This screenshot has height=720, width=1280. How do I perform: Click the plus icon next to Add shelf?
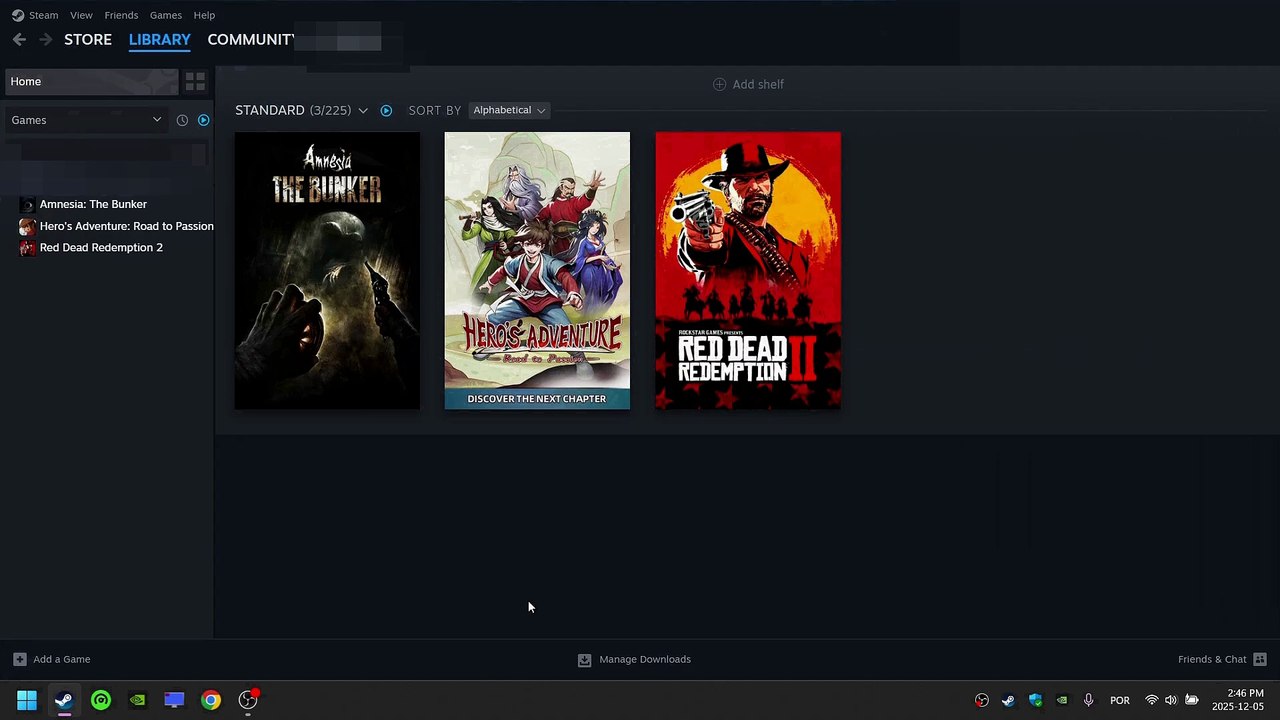click(x=719, y=84)
